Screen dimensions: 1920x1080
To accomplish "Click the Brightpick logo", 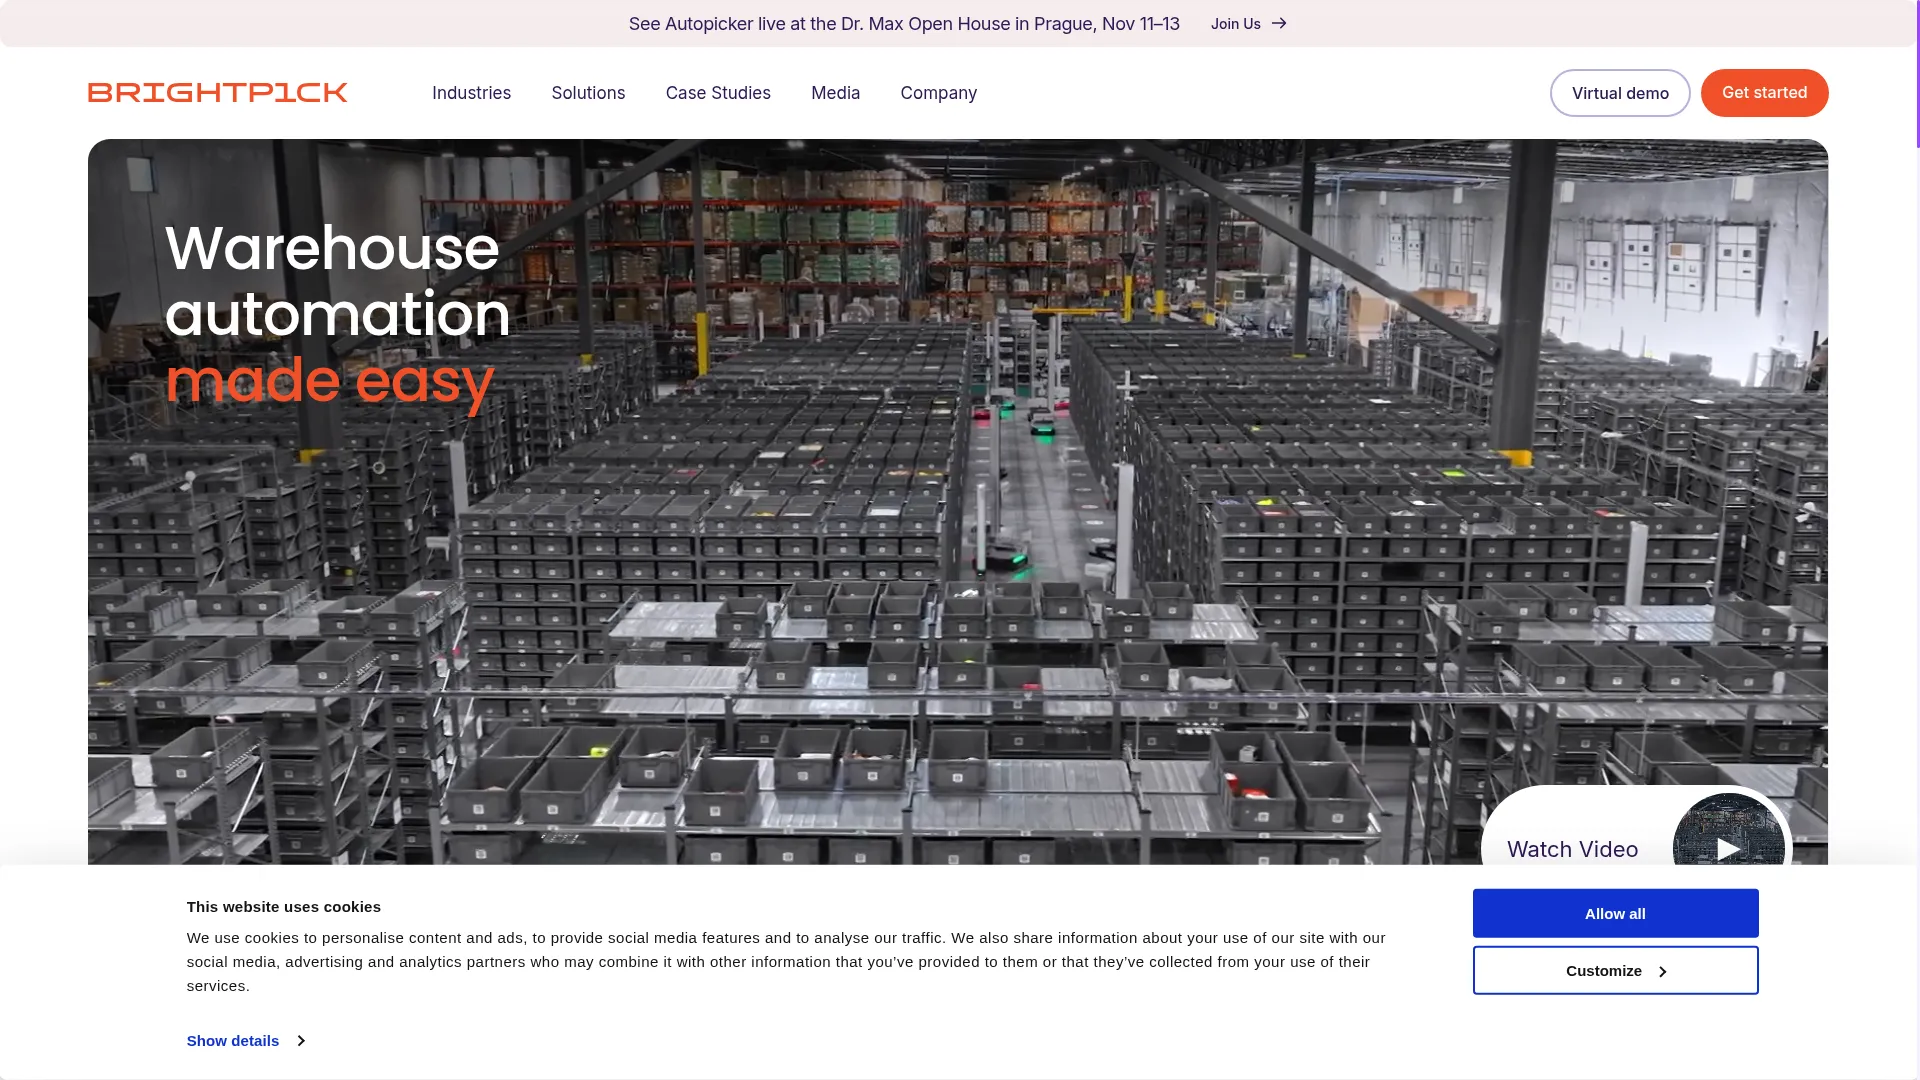I will coord(218,93).
